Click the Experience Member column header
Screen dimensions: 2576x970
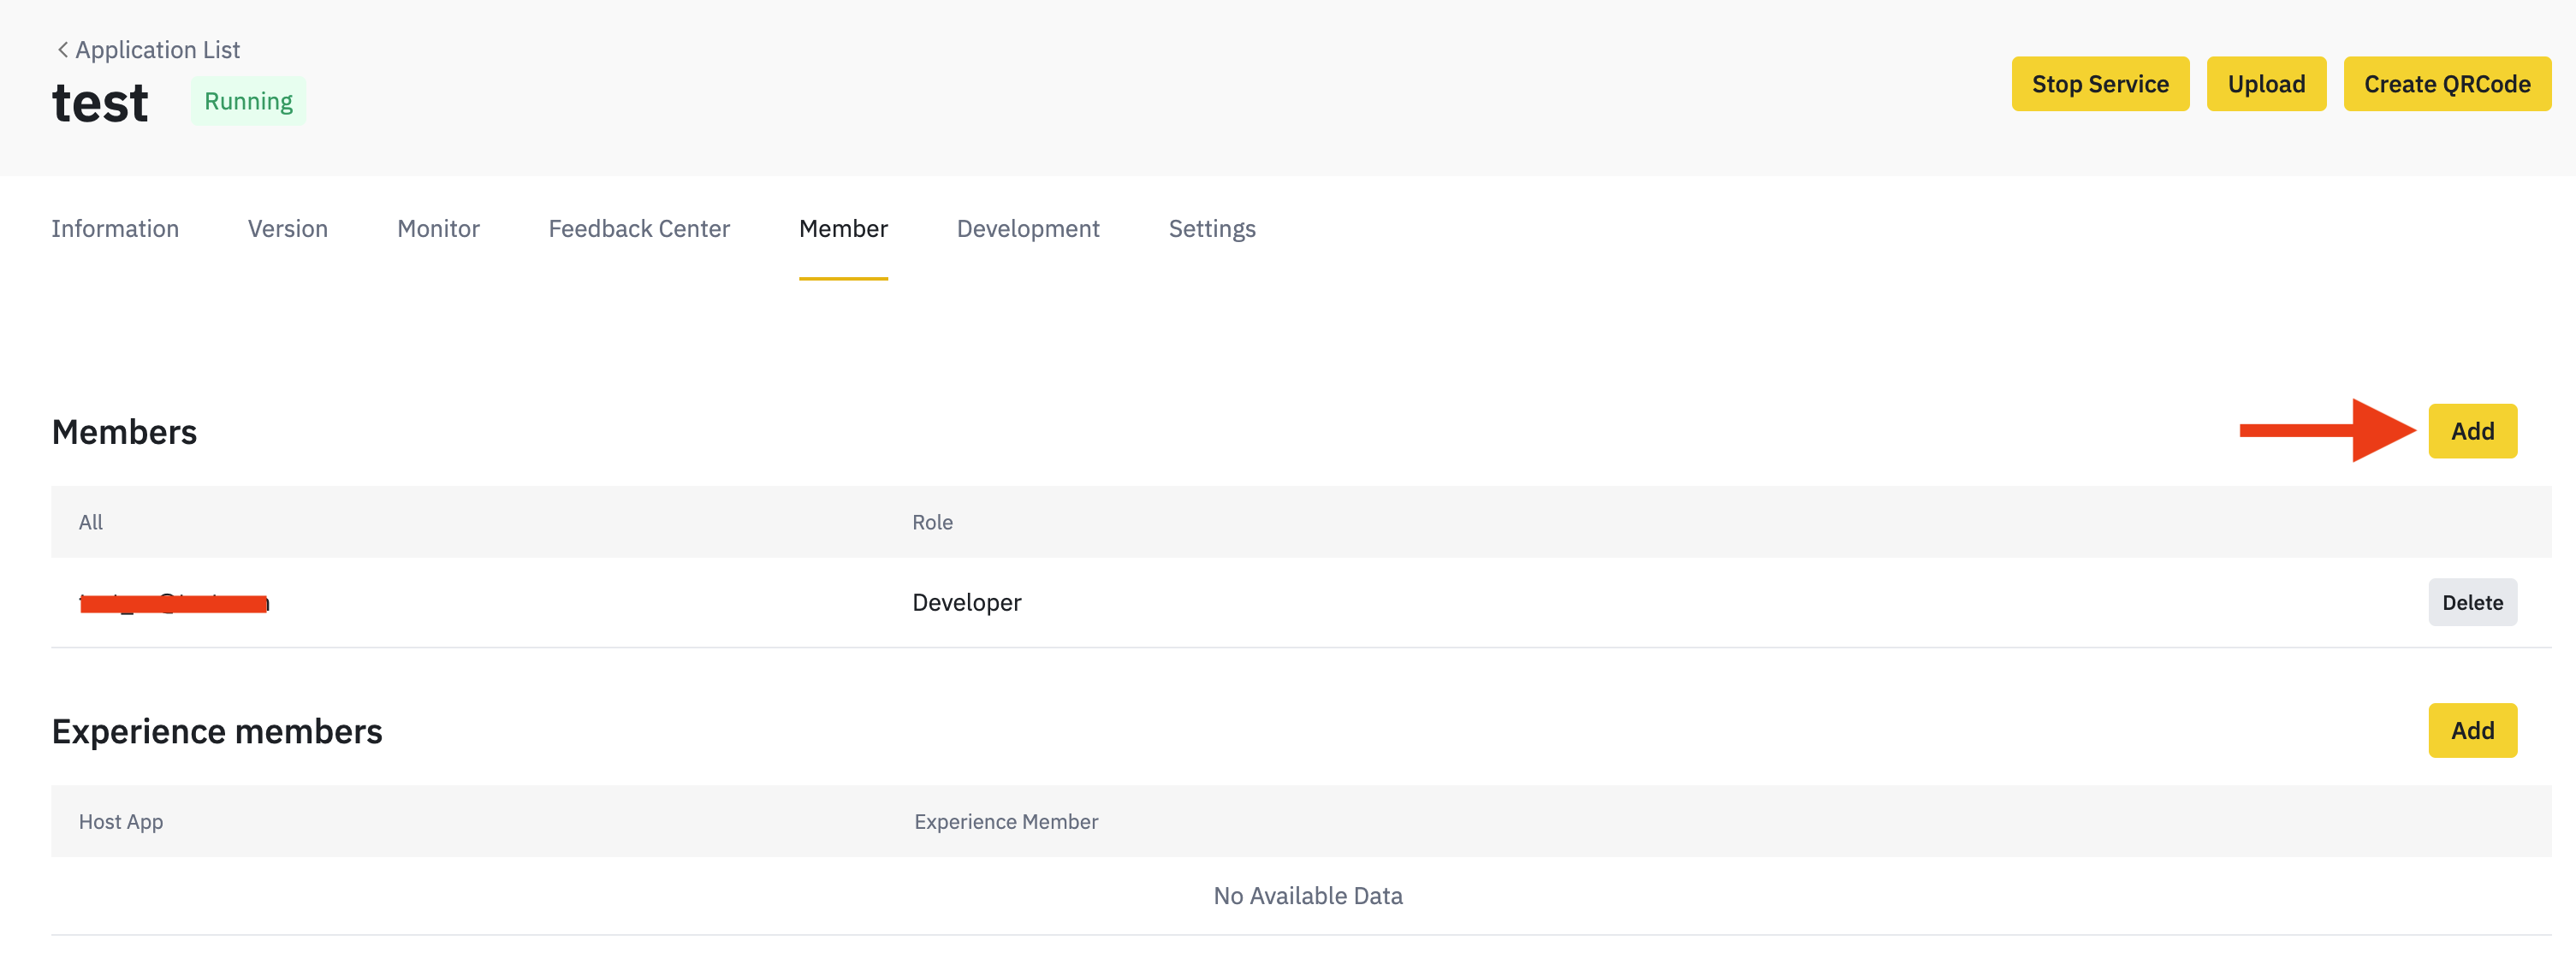coord(1006,821)
